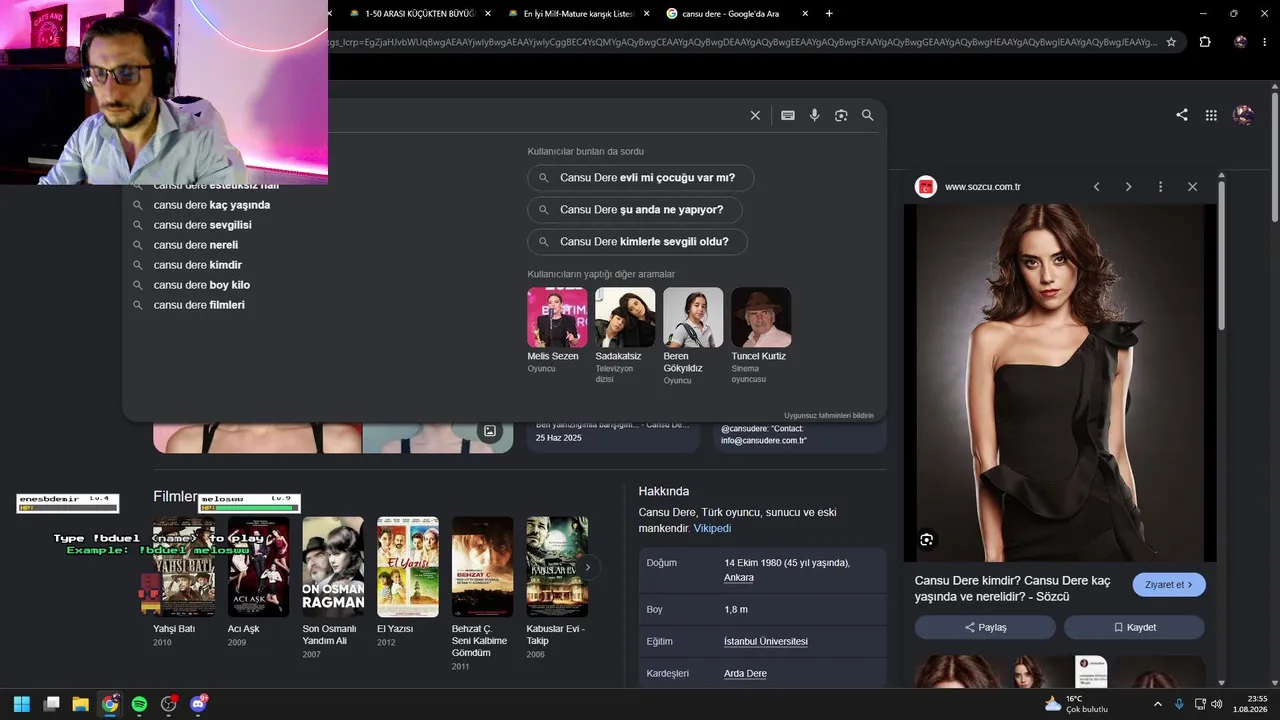
Task: Open the on-screen keyboard input tool
Action: tap(788, 115)
